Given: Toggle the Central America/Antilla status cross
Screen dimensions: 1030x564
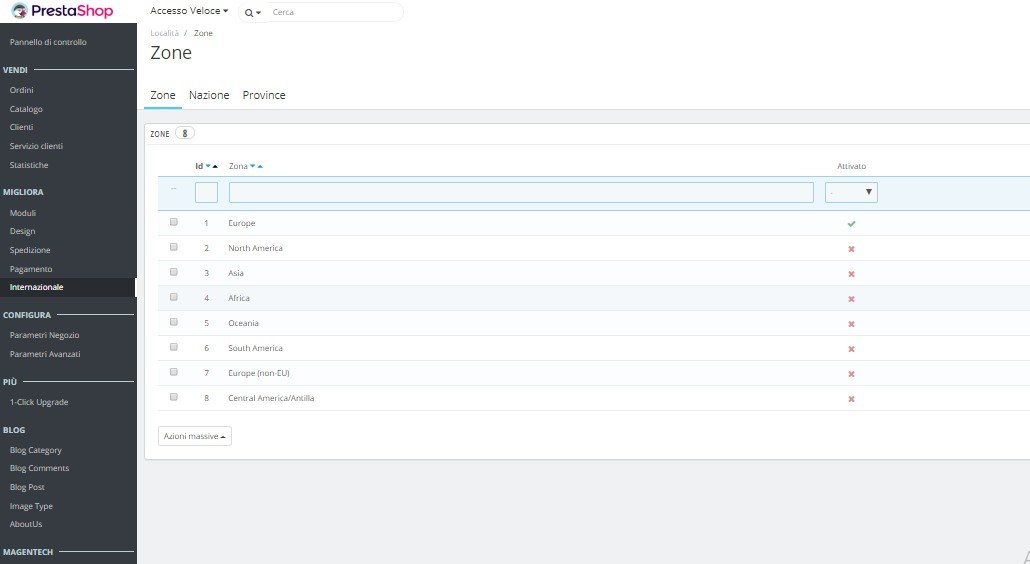Looking at the screenshot, I should coord(851,399).
